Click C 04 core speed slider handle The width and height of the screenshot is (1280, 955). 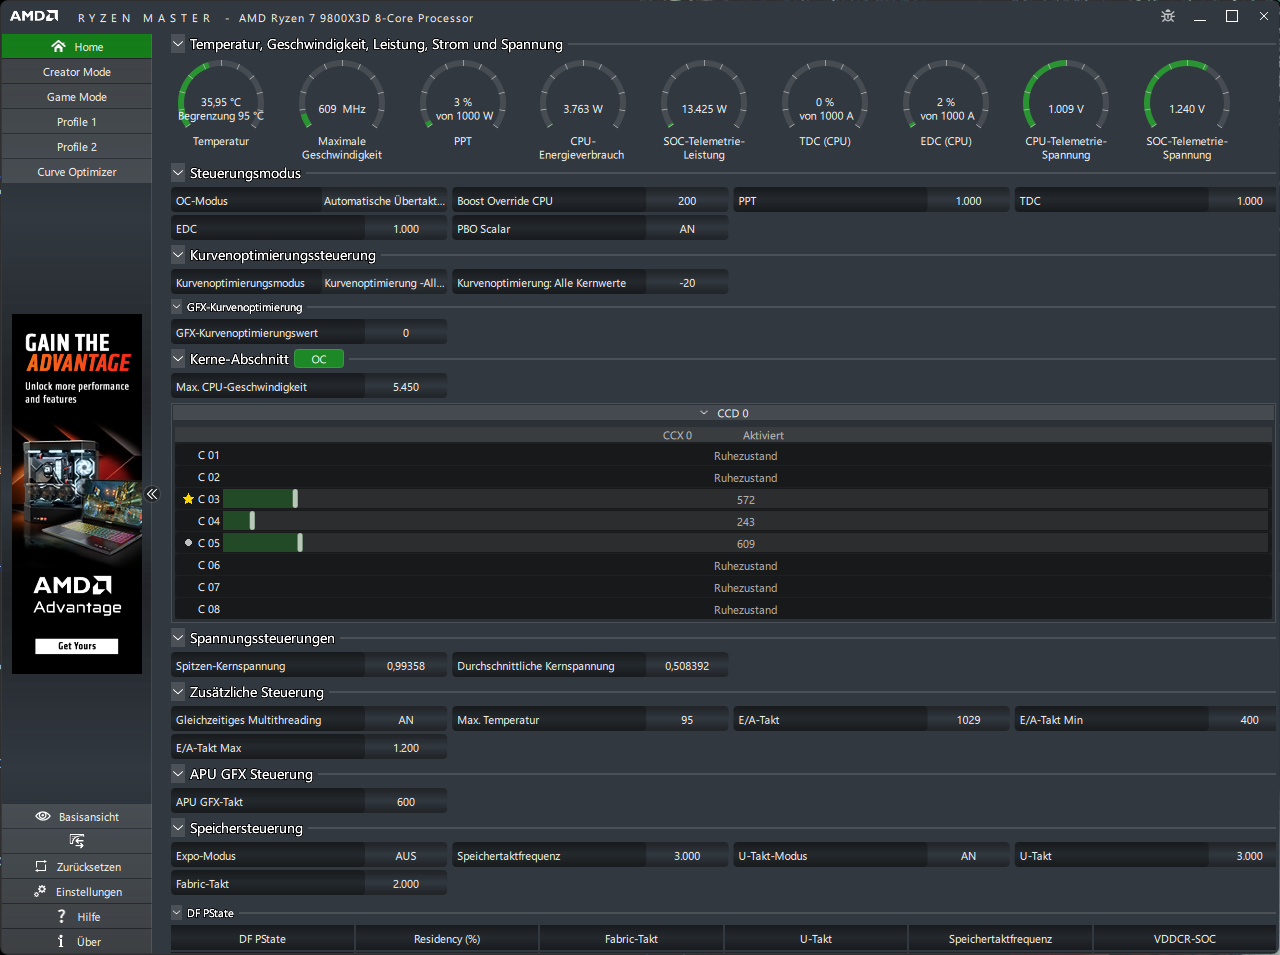tap(252, 521)
